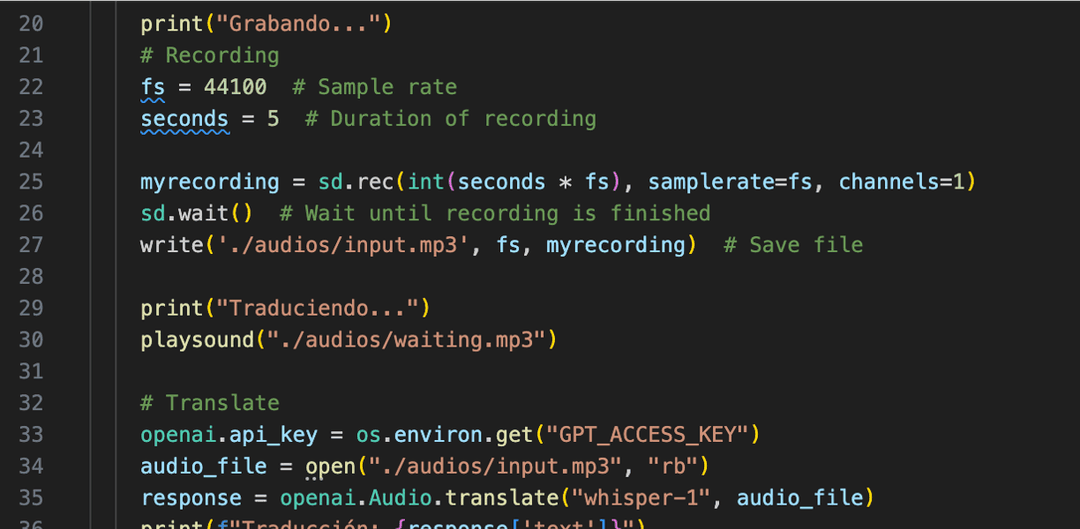Image resolution: width=1080 pixels, height=529 pixels.
Task: Click line number 20 in the gutter
Action: coord(31,23)
